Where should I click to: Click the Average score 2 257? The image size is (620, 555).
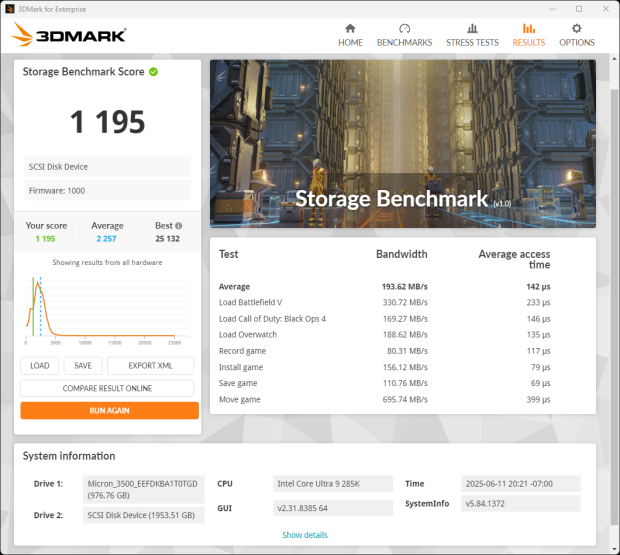106,239
